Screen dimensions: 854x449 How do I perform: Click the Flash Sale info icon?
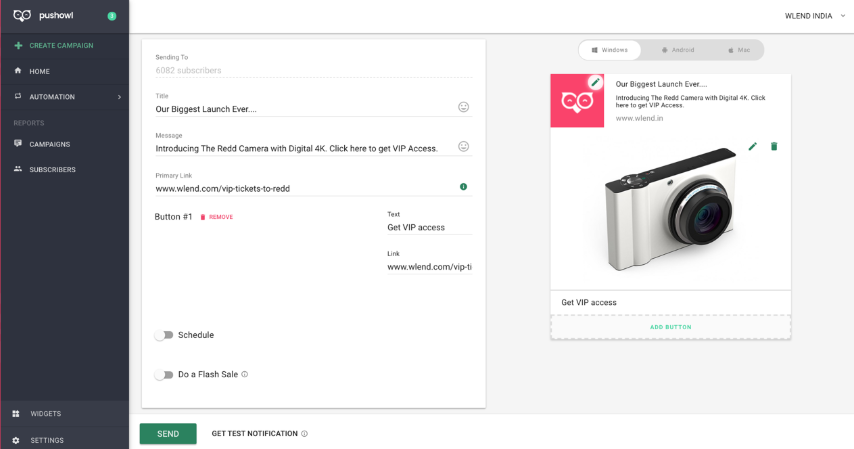(245, 374)
